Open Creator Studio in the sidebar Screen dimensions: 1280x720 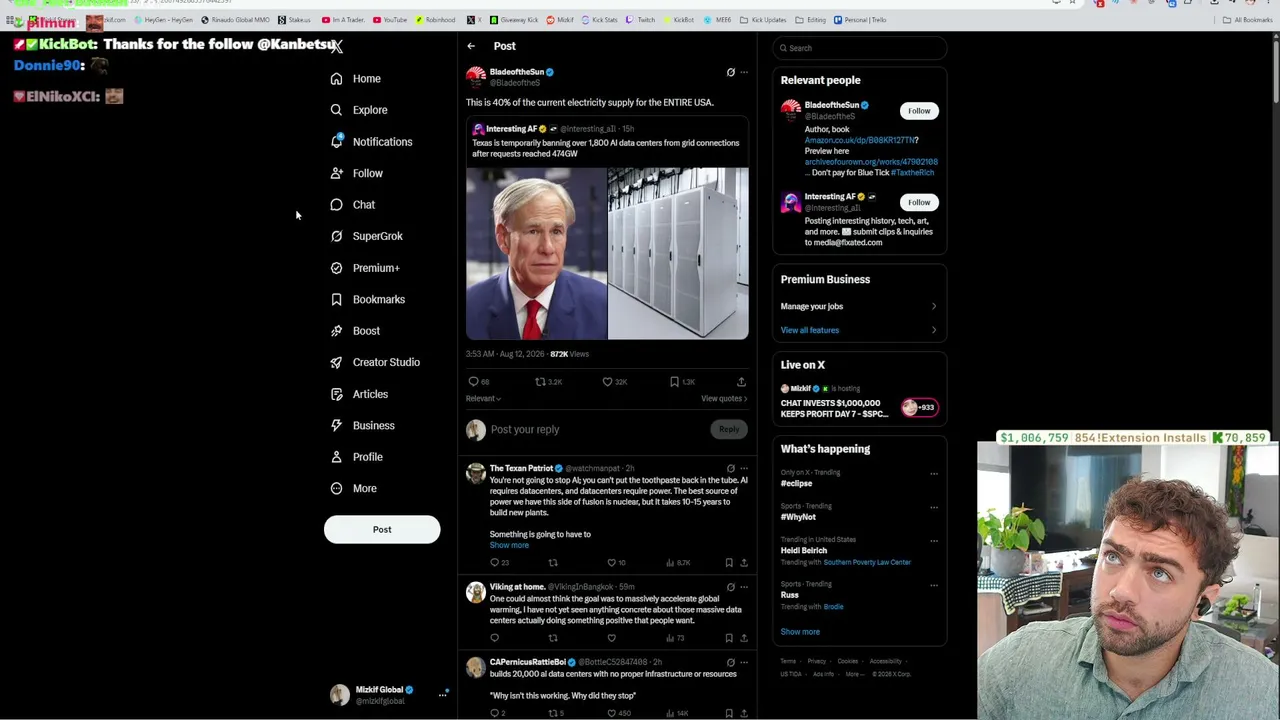[375, 362]
